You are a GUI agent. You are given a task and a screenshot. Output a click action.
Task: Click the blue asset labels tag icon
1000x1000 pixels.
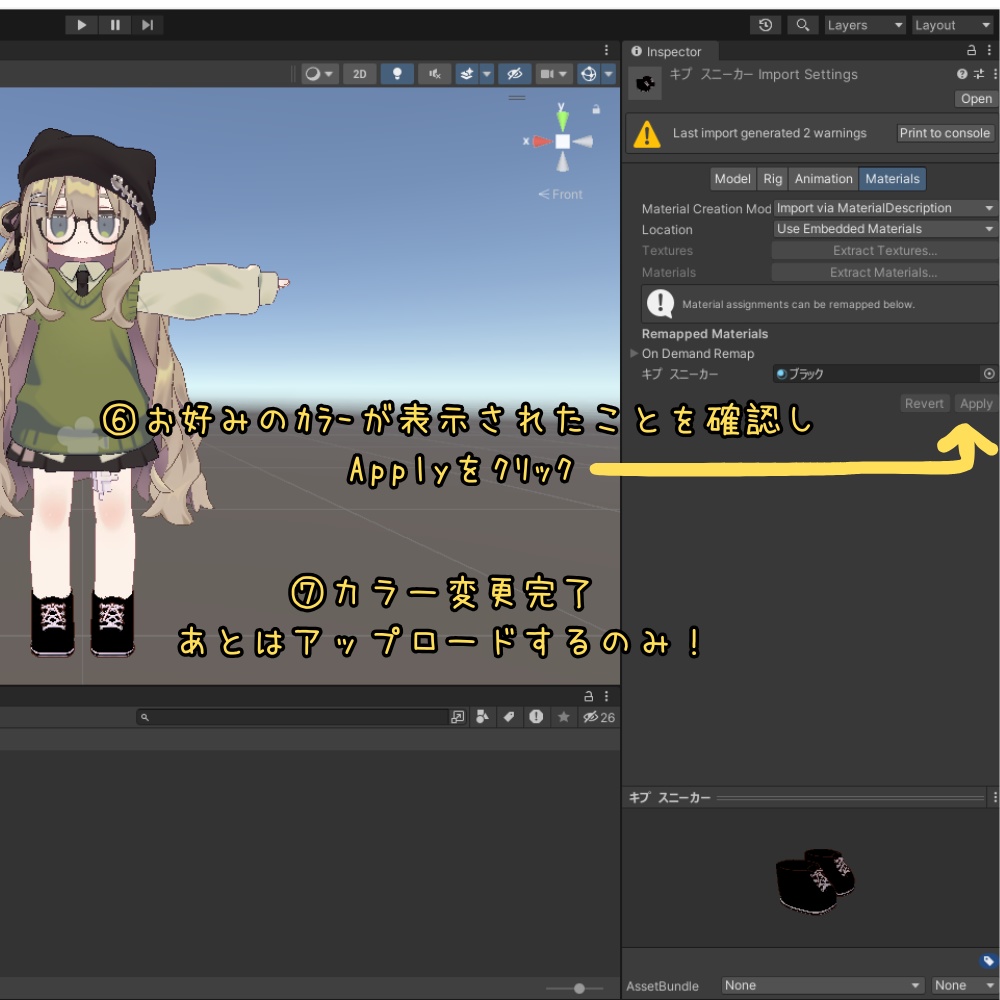point(988,960)
